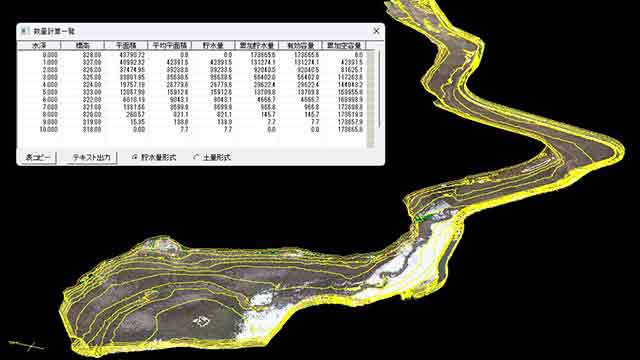
Task: Click the 数量計算一覧 dialog title icon
Action: 25,31
